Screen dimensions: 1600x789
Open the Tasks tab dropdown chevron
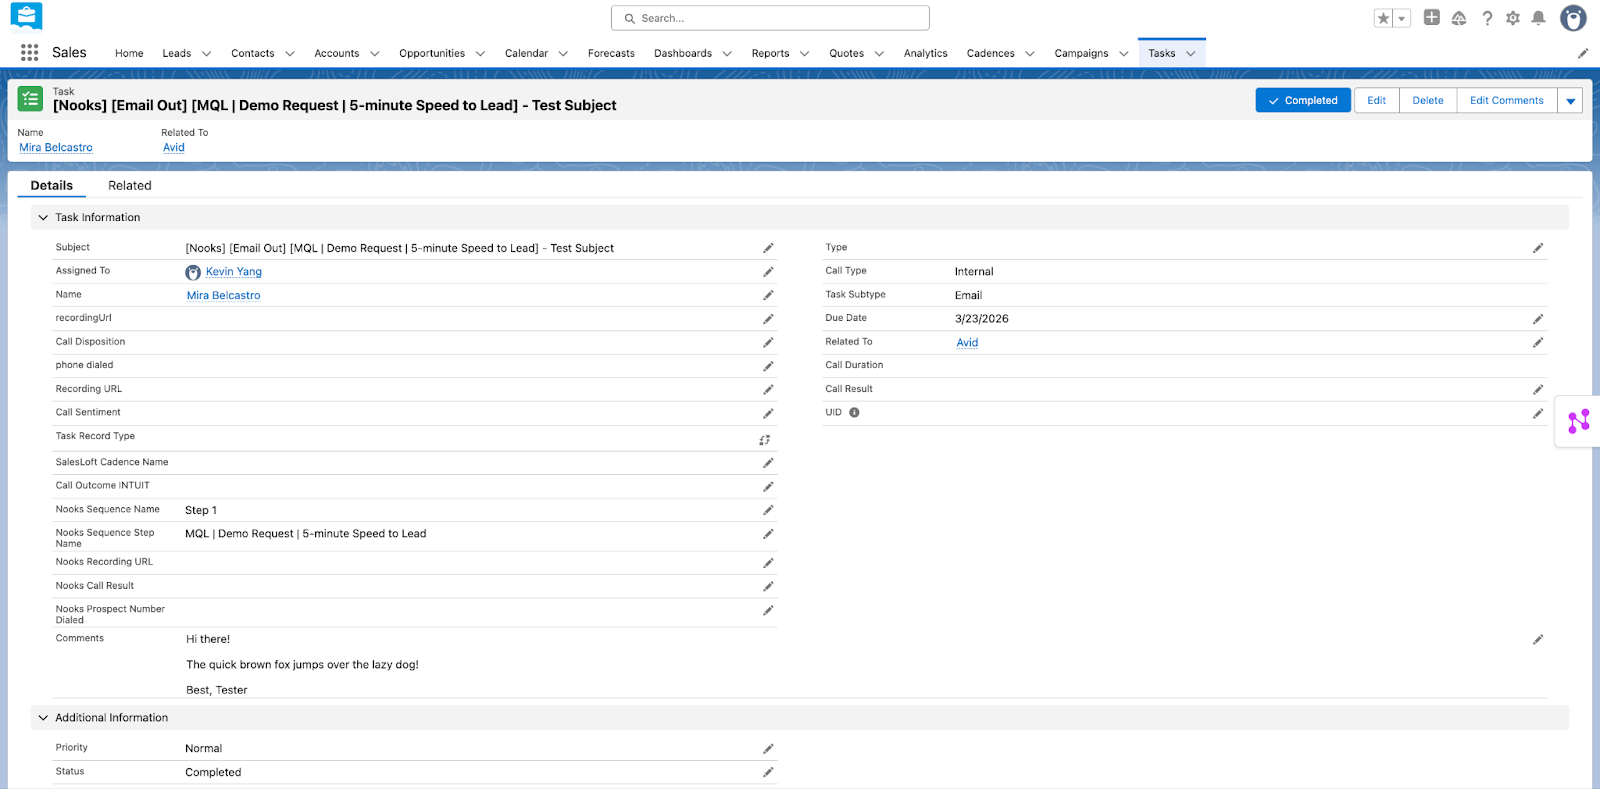tap(1191, 54)
